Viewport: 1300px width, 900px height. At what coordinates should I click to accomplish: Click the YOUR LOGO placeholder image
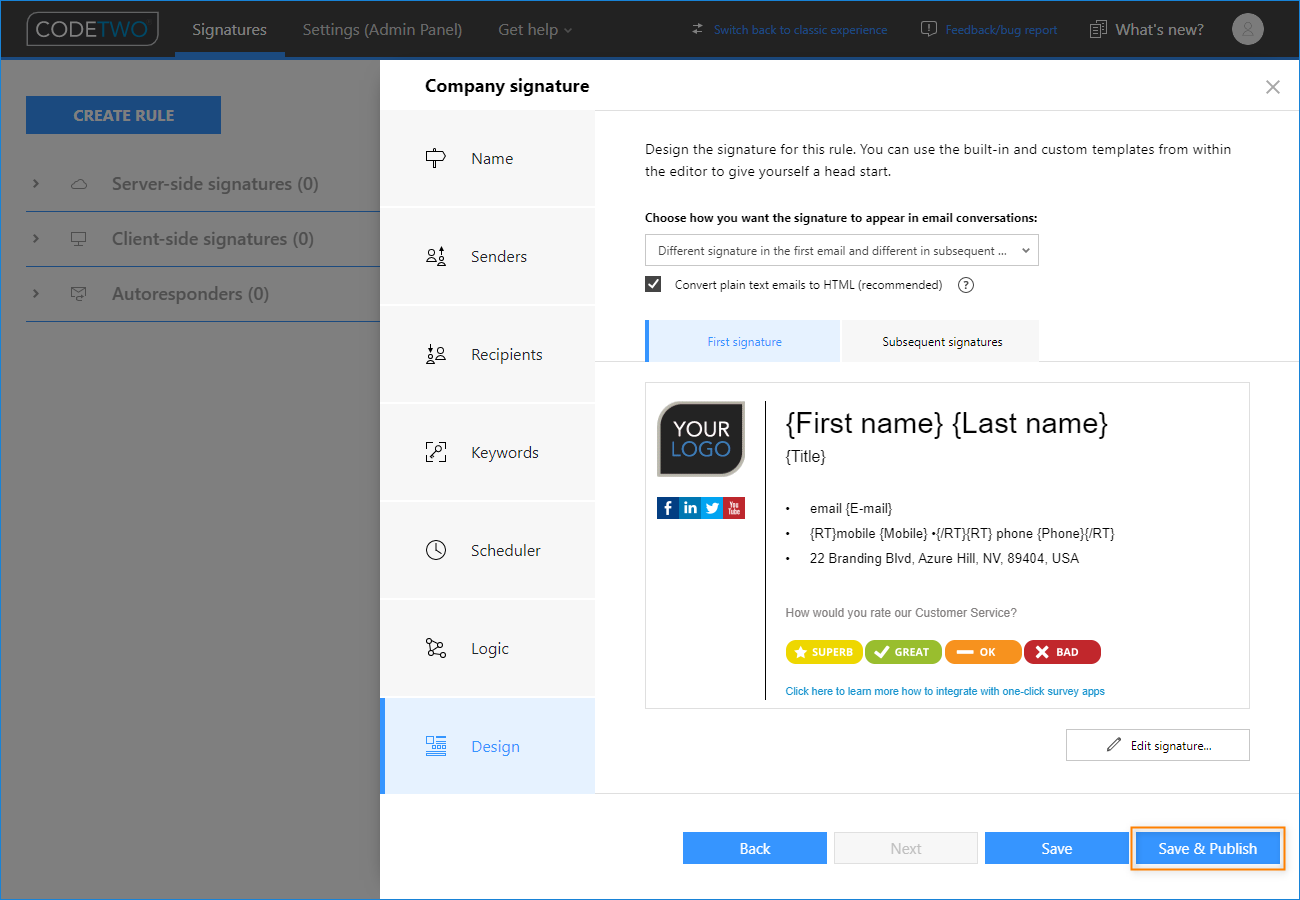click(x=701, y=439)
